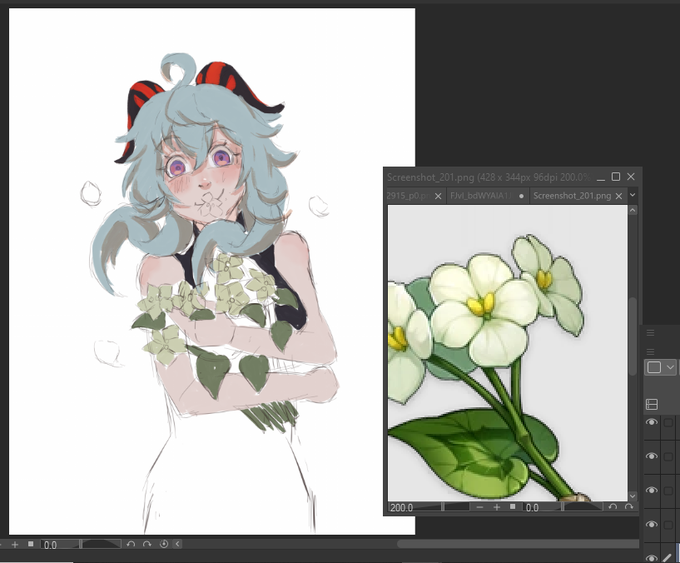The image size is (680, 563).
Task: Zoom in on the main canvas with plus icon
Action: [x=15, y=544]
